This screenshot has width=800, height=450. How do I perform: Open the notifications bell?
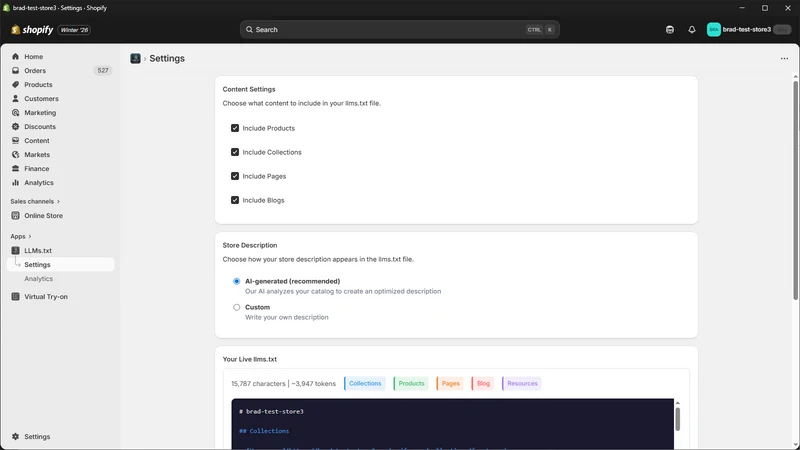tap(692, 30)
